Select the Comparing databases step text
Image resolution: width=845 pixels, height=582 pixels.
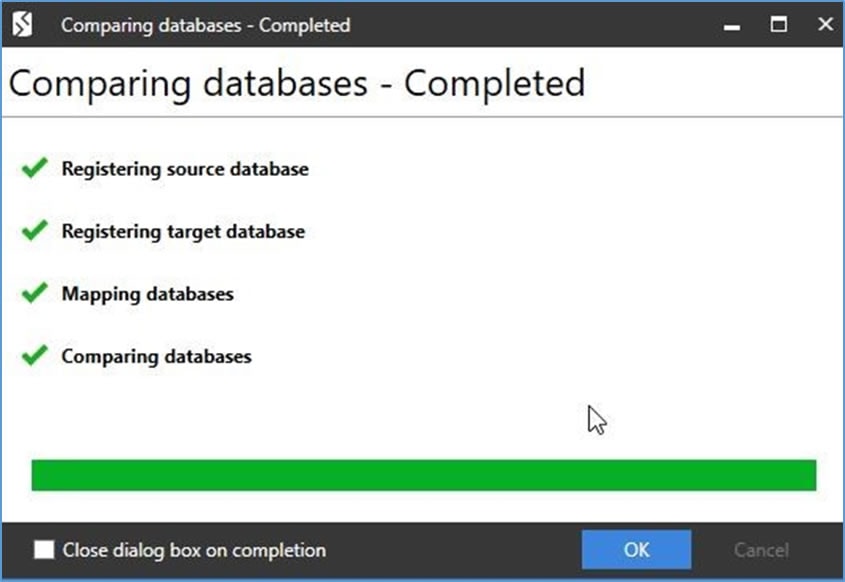[x=156, y=356]
